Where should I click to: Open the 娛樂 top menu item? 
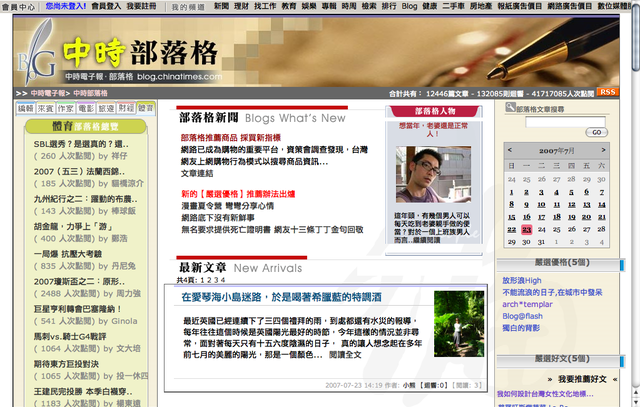coord(309,6)
